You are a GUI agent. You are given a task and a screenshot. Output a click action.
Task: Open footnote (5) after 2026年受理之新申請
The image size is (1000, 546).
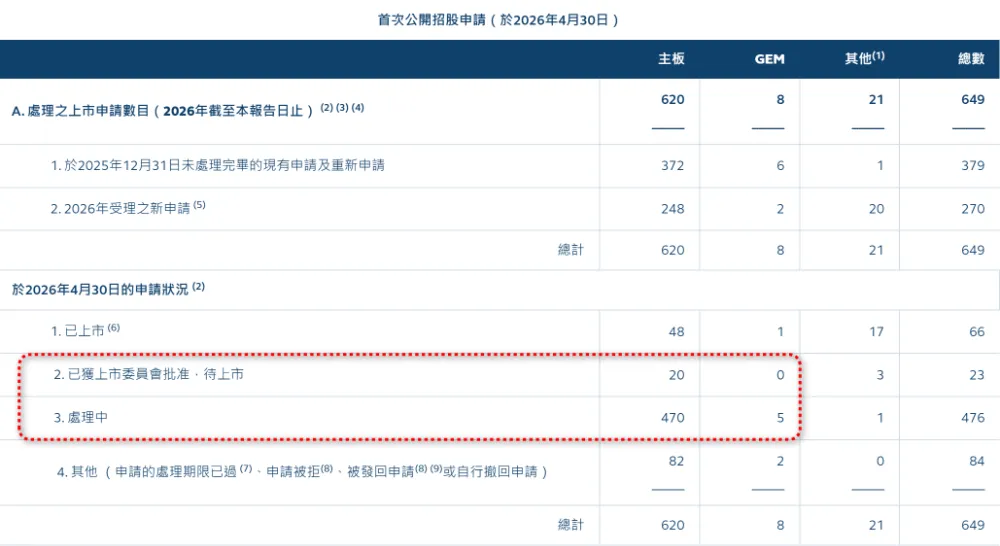(x=200, y=205)
